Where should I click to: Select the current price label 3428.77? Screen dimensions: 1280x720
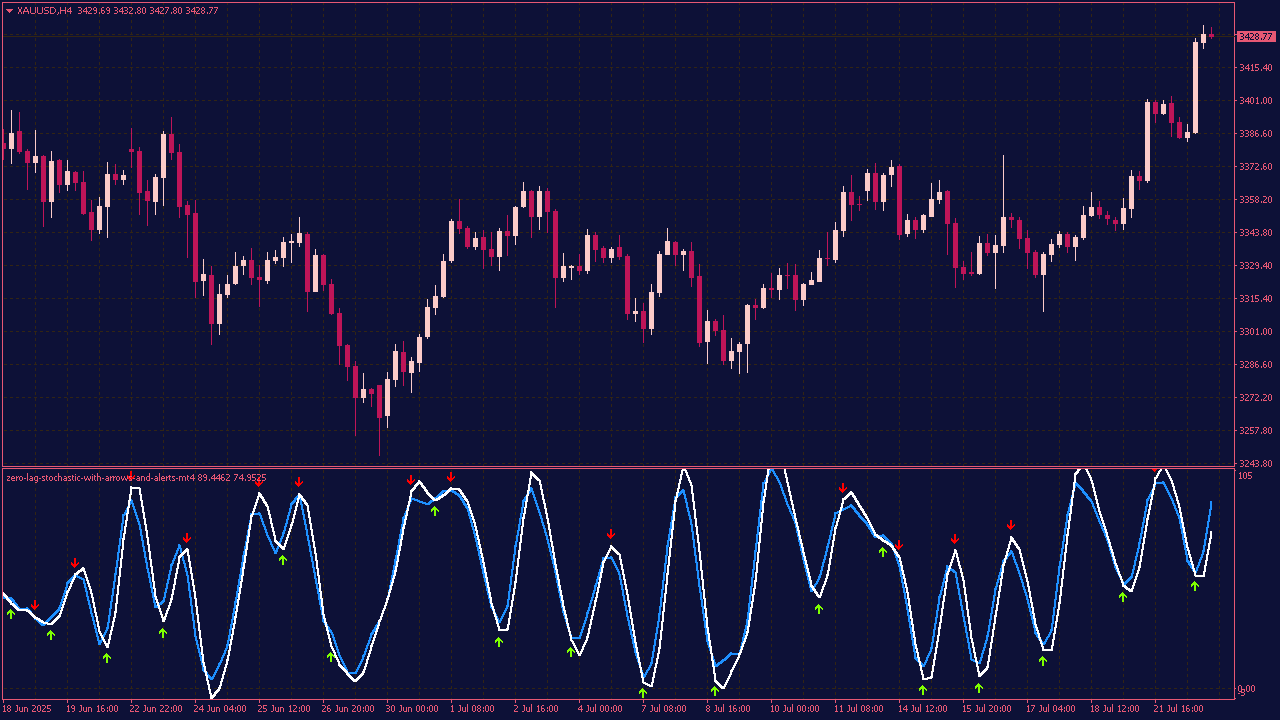tap(1255, 37)
